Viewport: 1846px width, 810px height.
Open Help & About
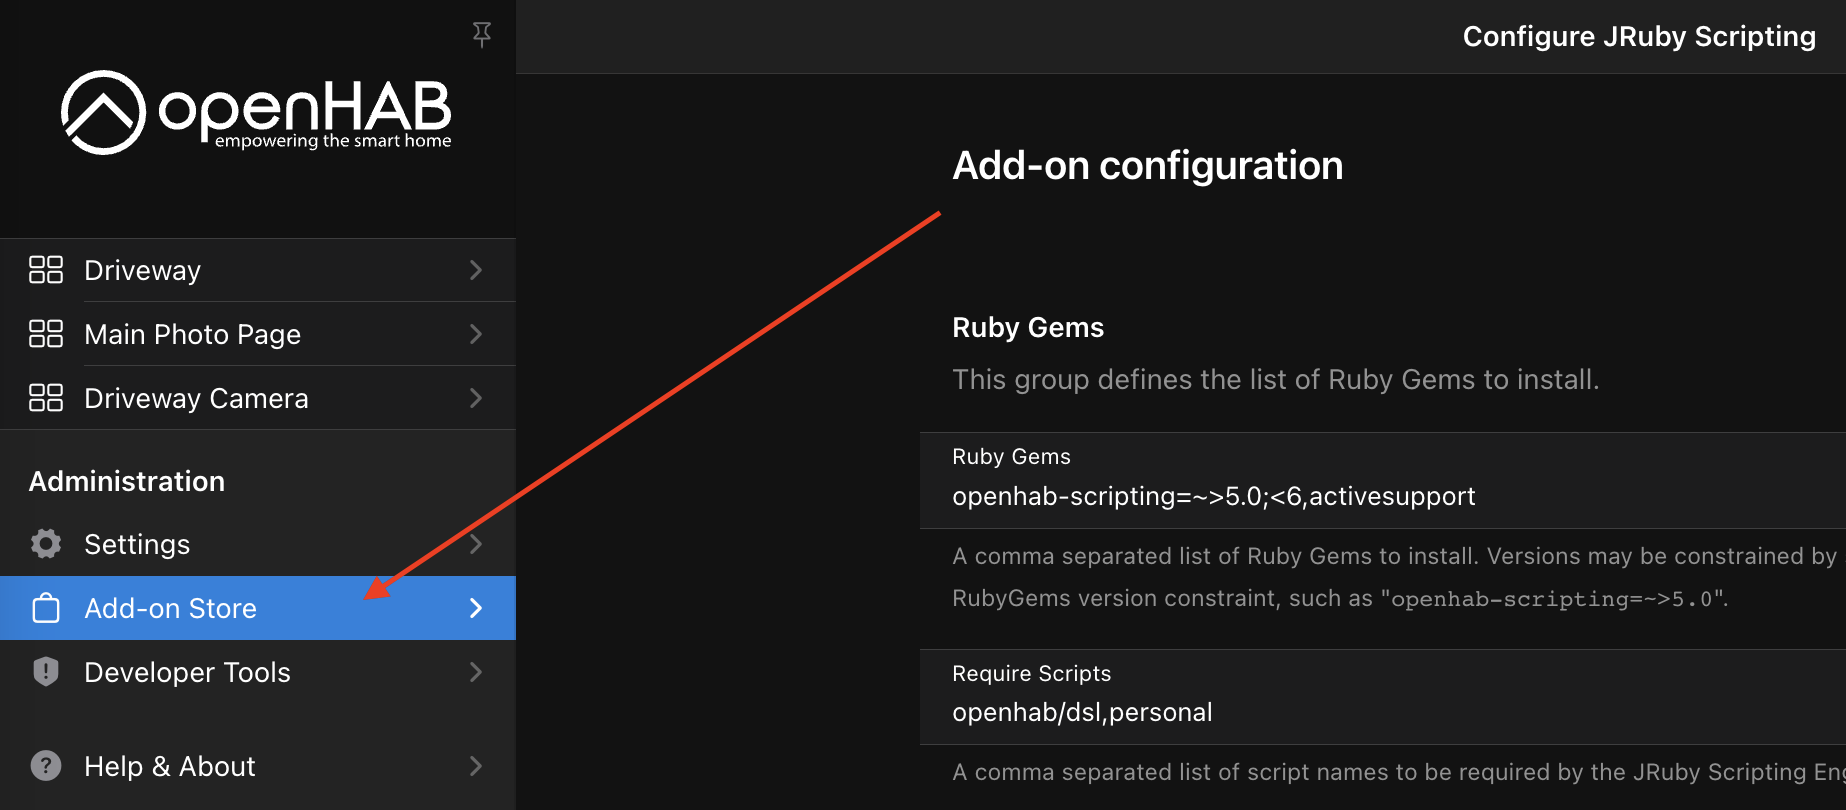(x=169, y=765)
